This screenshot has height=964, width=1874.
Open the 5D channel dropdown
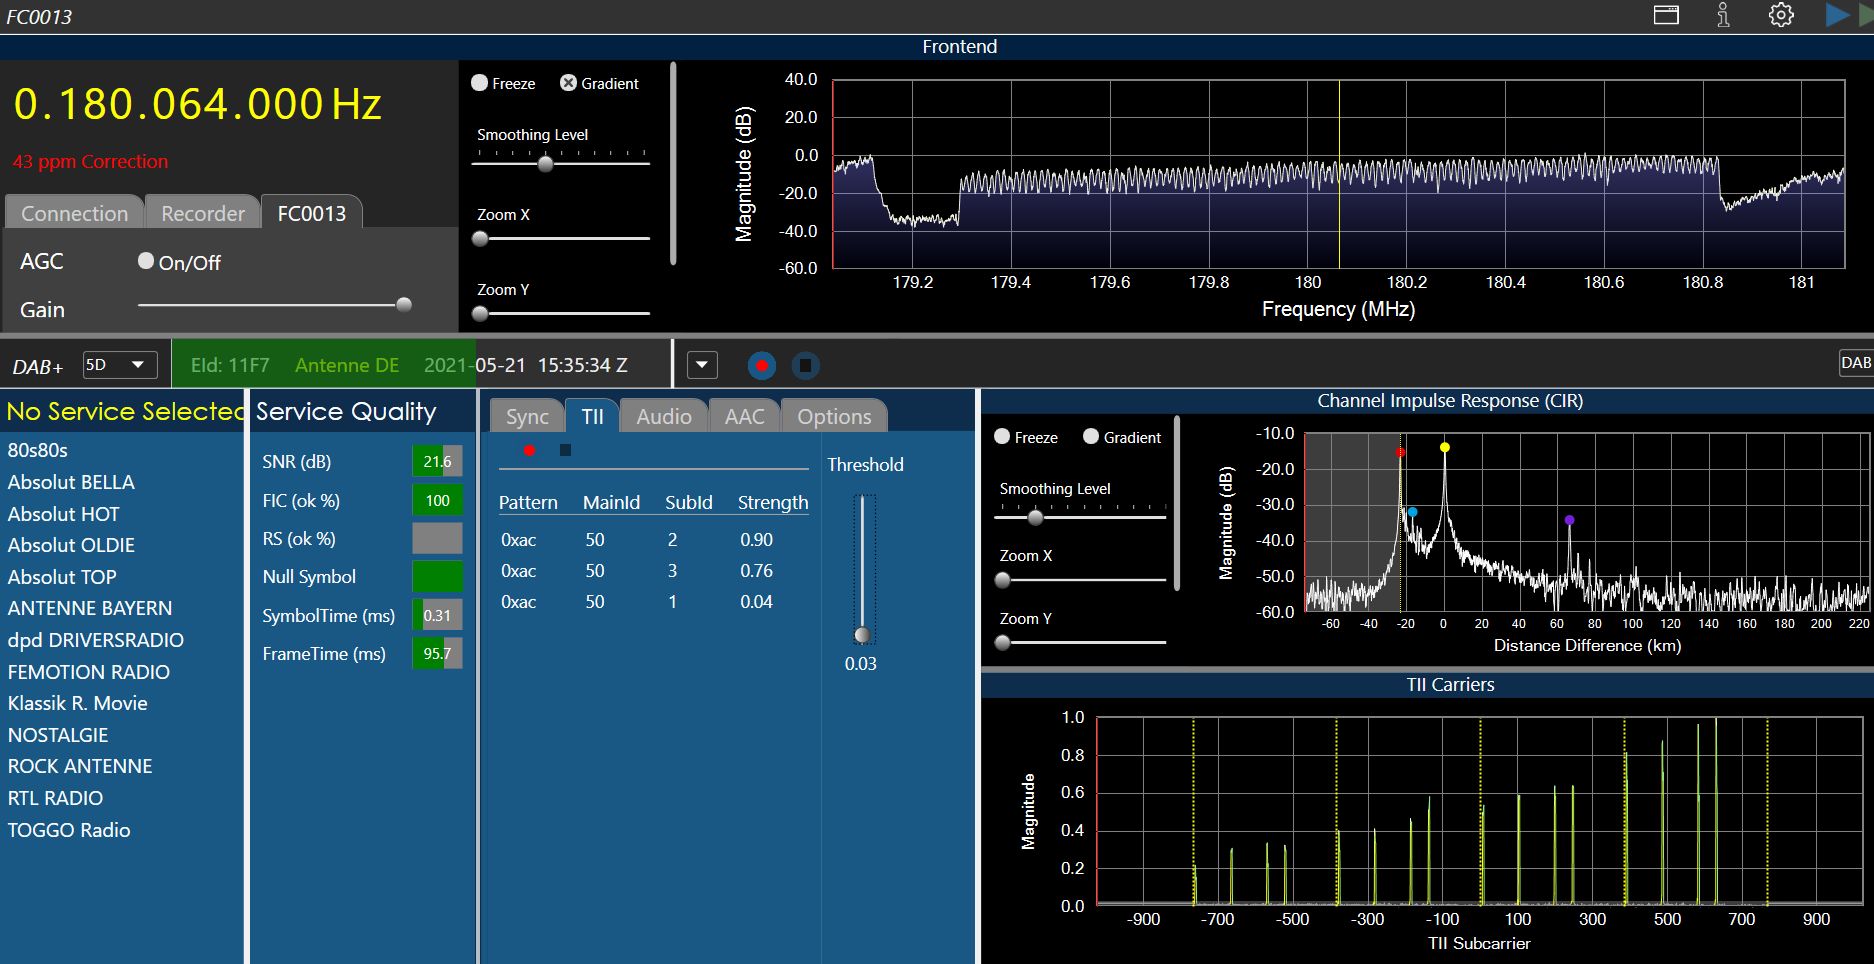tap(119, 365)
